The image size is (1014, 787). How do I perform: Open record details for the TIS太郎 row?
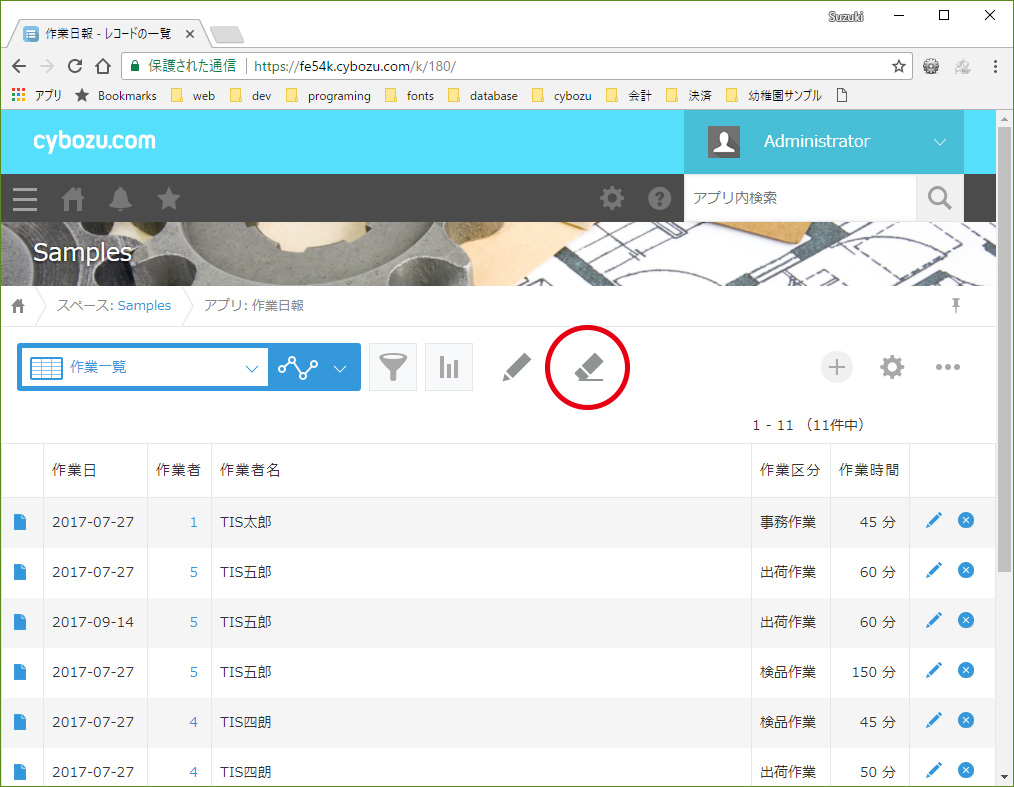20,522
